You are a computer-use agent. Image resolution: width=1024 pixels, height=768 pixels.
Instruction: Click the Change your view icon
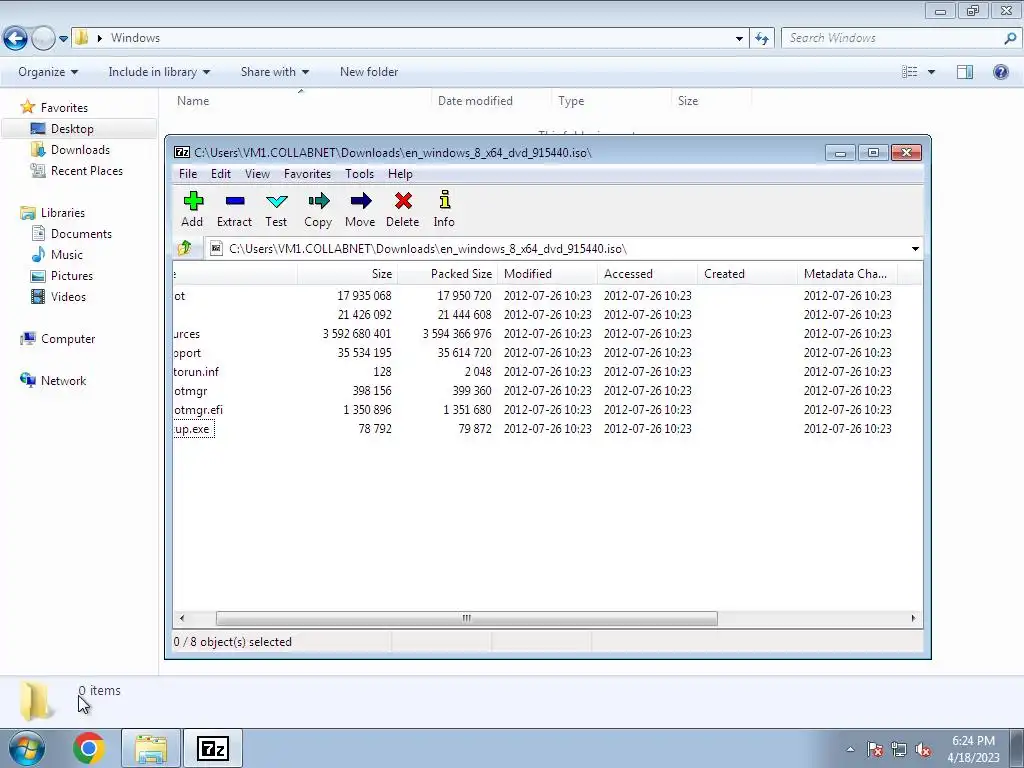coord(910,72)
